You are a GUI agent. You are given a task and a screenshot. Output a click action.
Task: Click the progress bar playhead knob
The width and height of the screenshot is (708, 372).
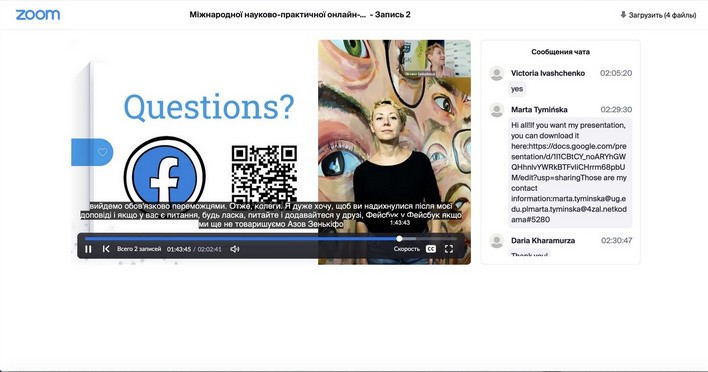399,238
